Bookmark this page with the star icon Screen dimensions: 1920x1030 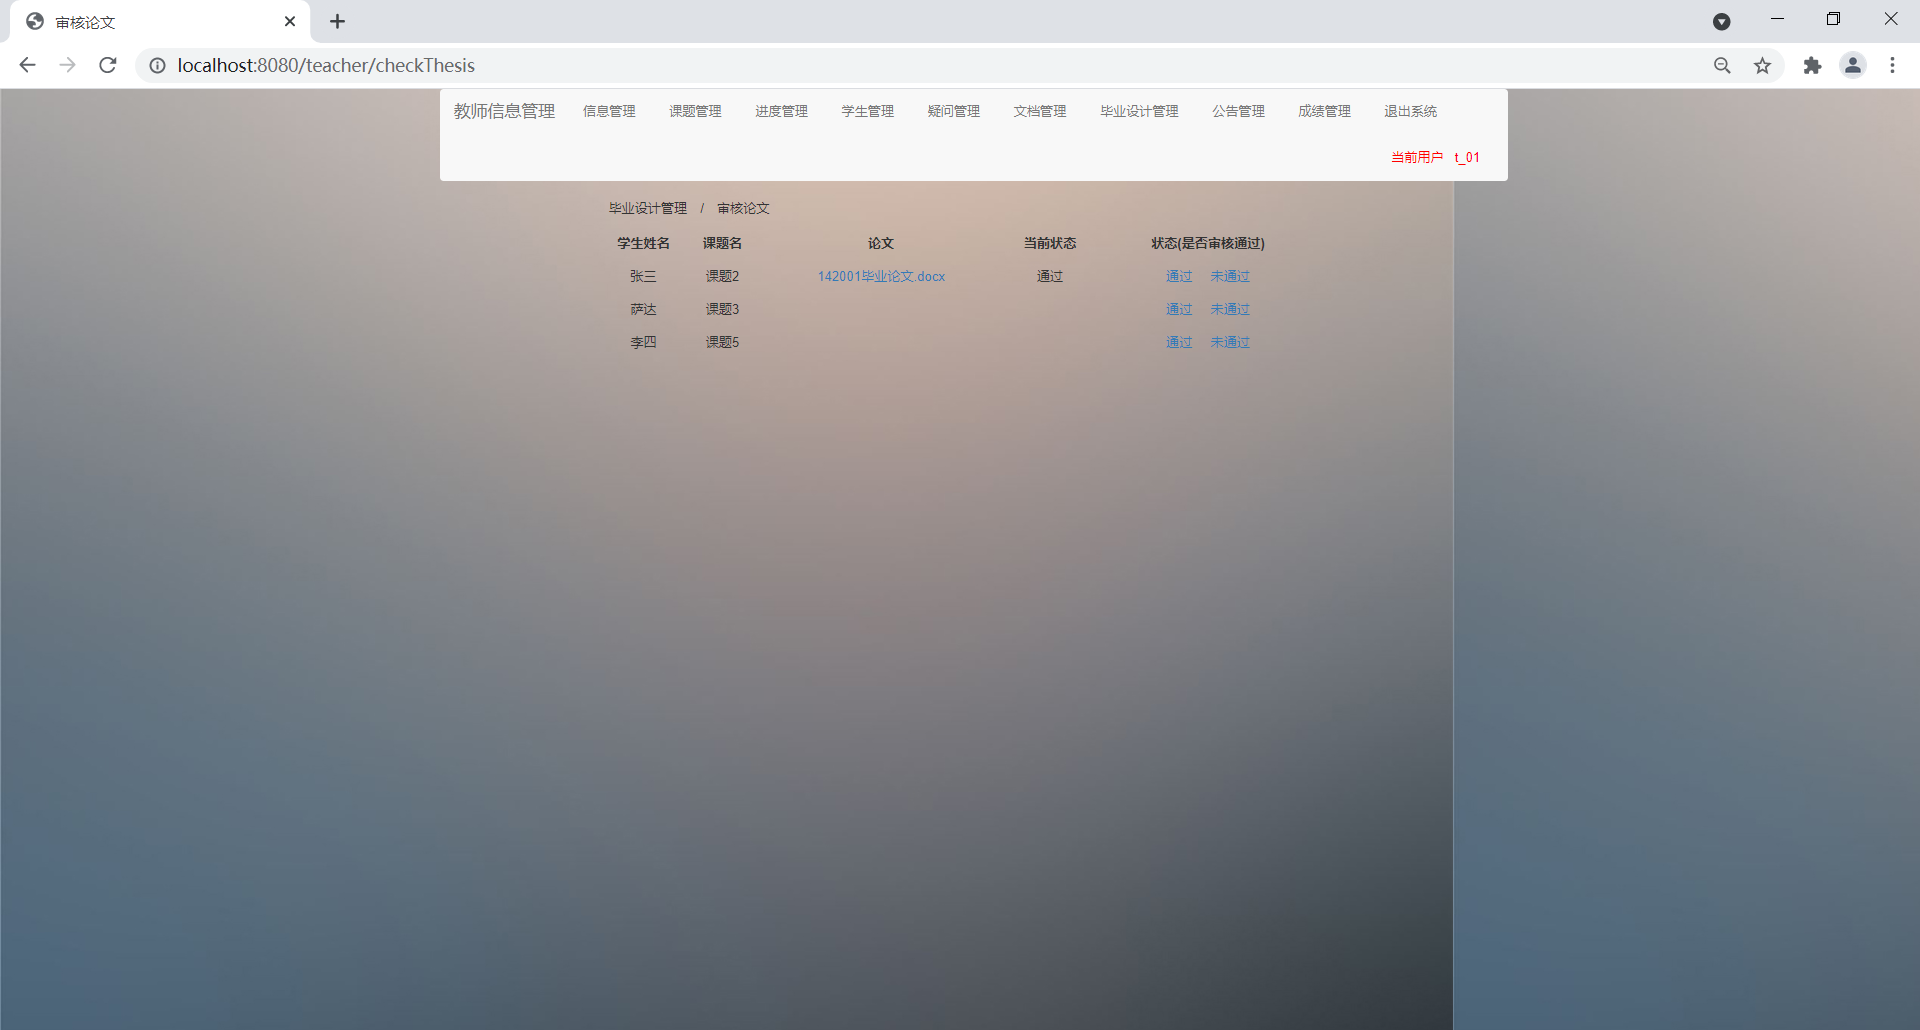click(1762, 65)
